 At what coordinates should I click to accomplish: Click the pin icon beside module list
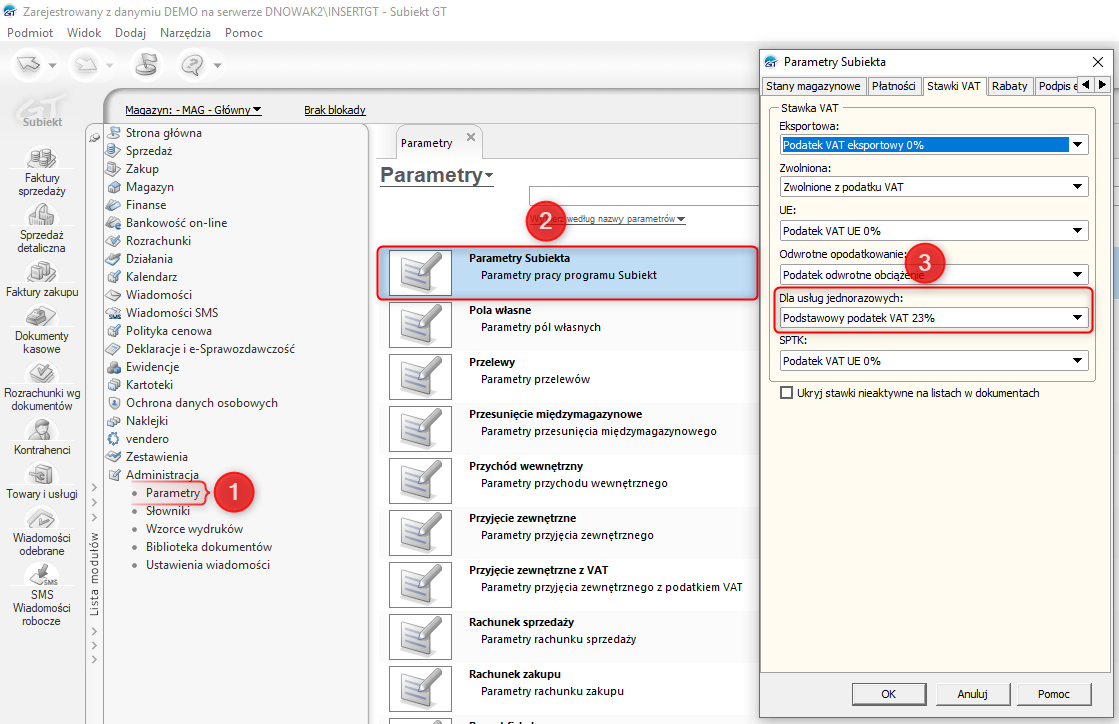click(x=94, y=137)
